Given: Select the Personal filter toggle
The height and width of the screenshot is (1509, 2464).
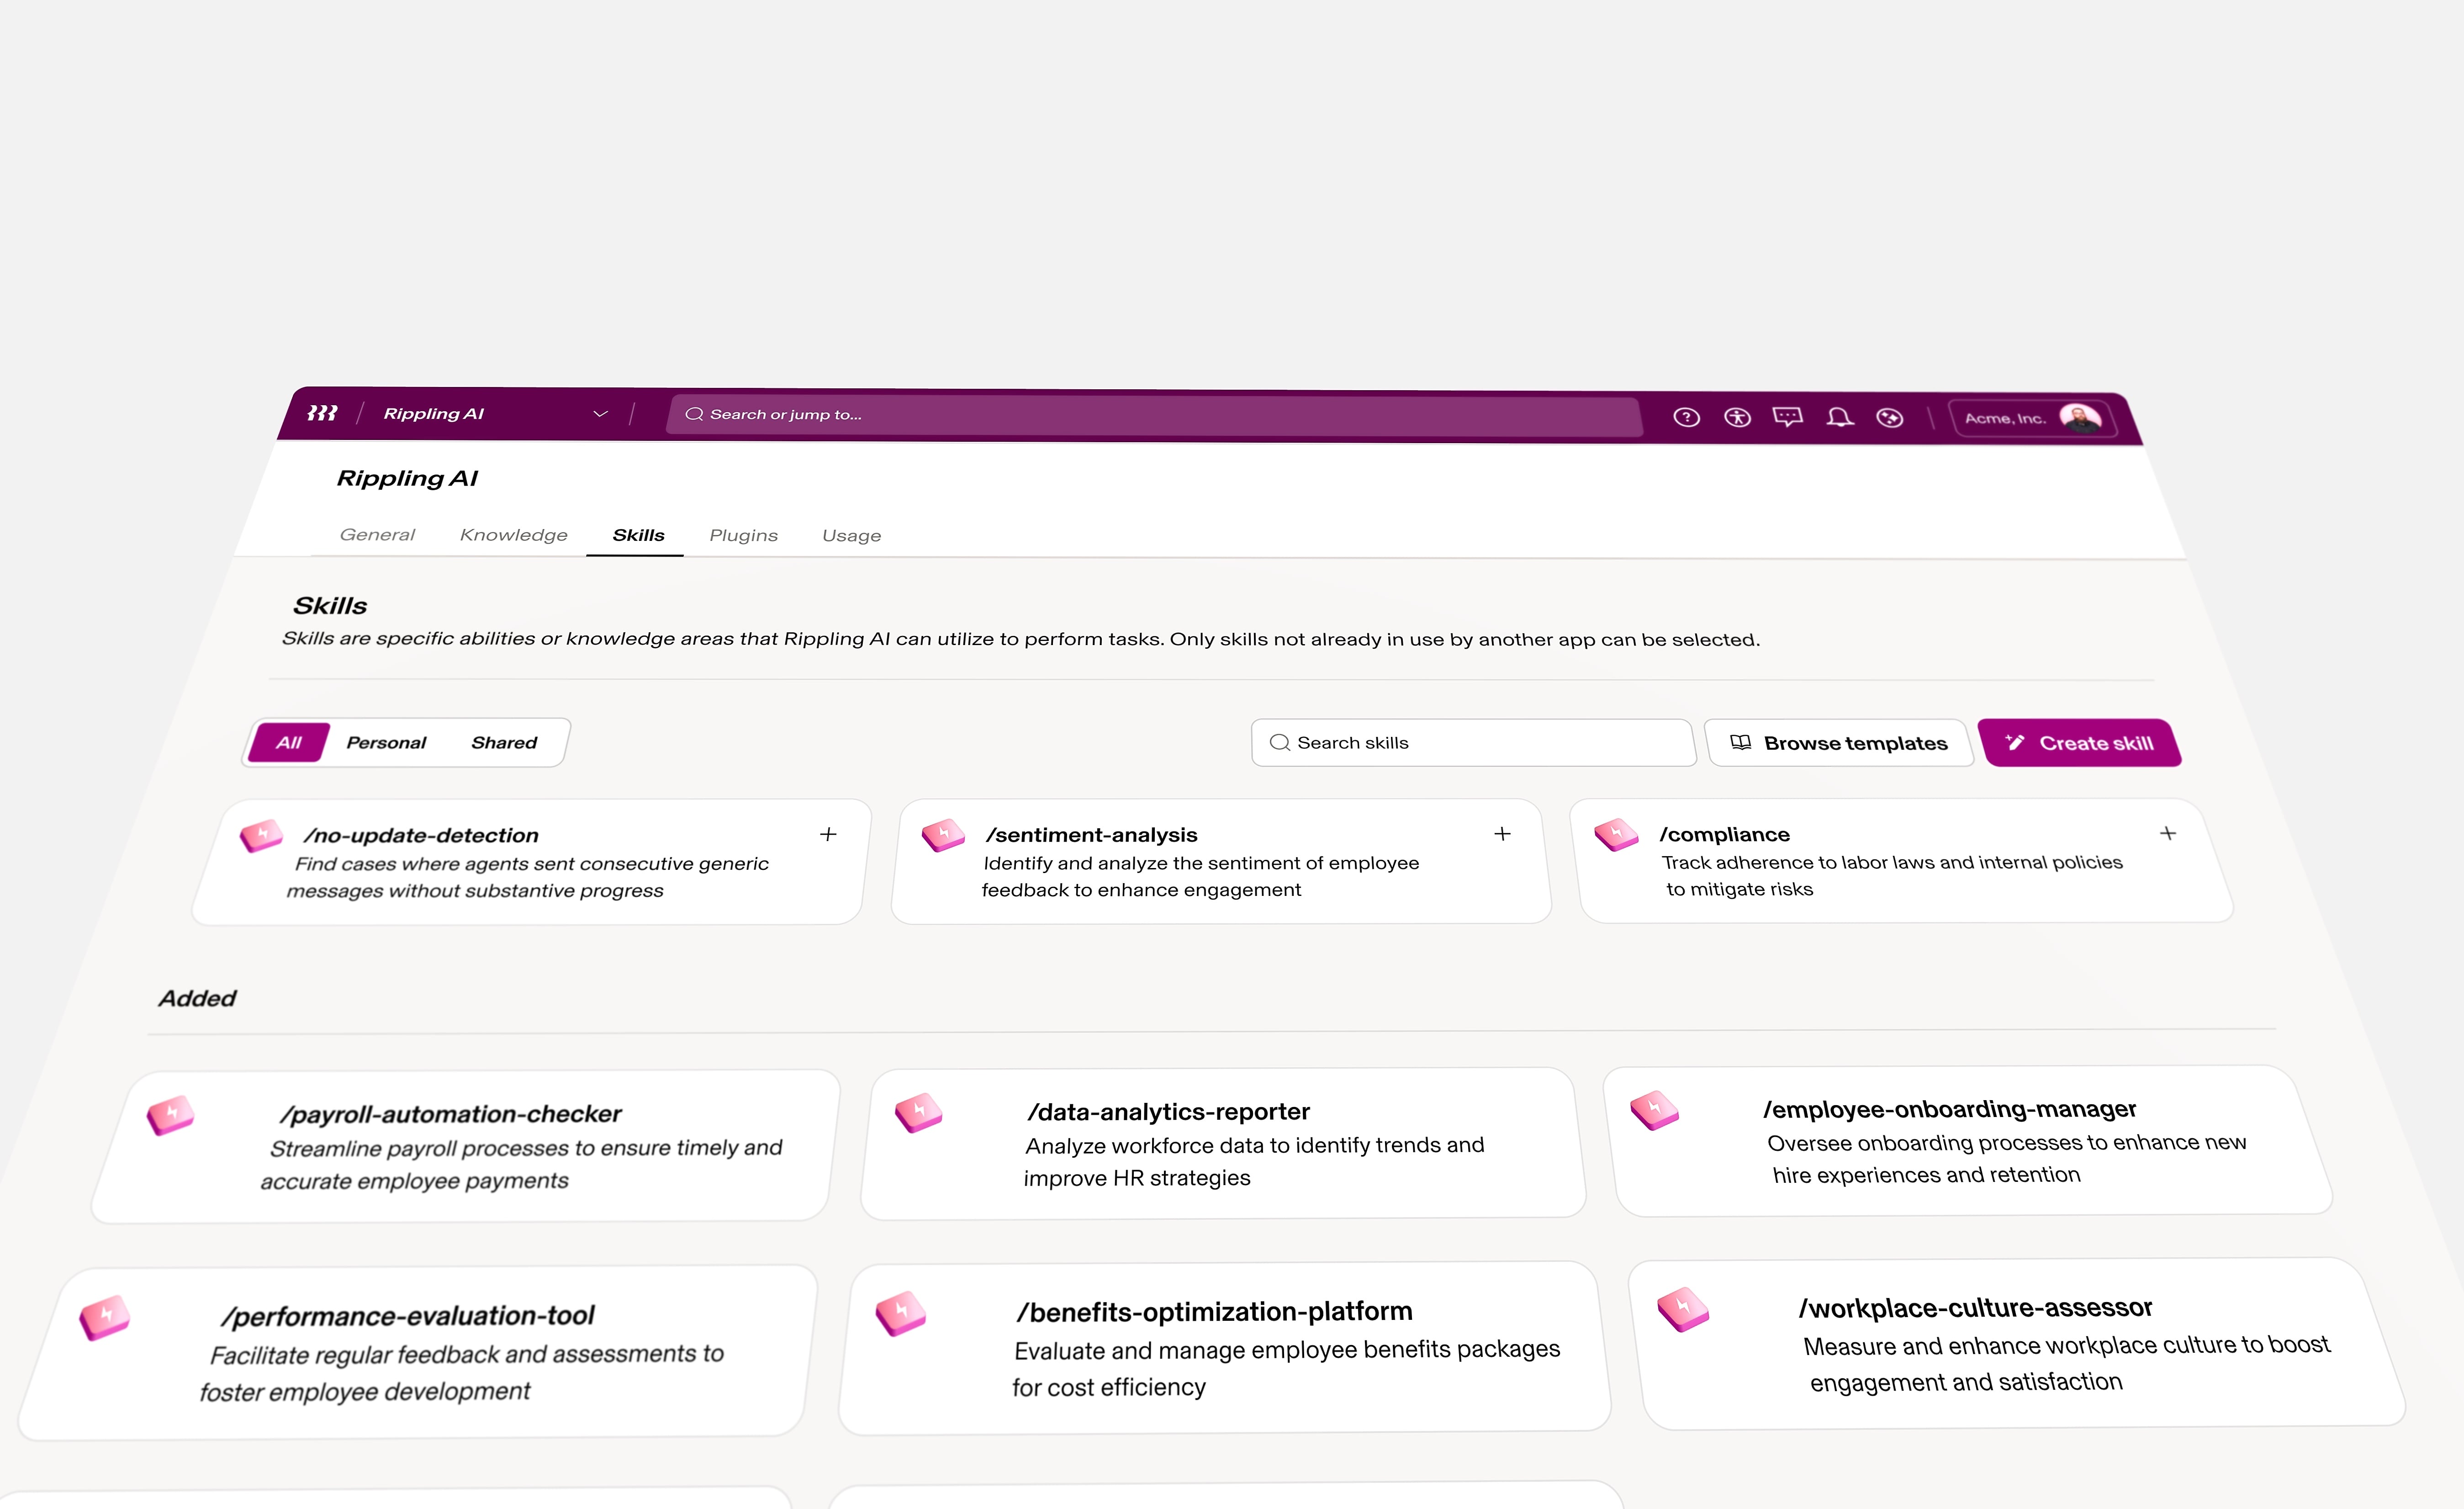Looking at the screenshot, I should click(x=386, y=742).
